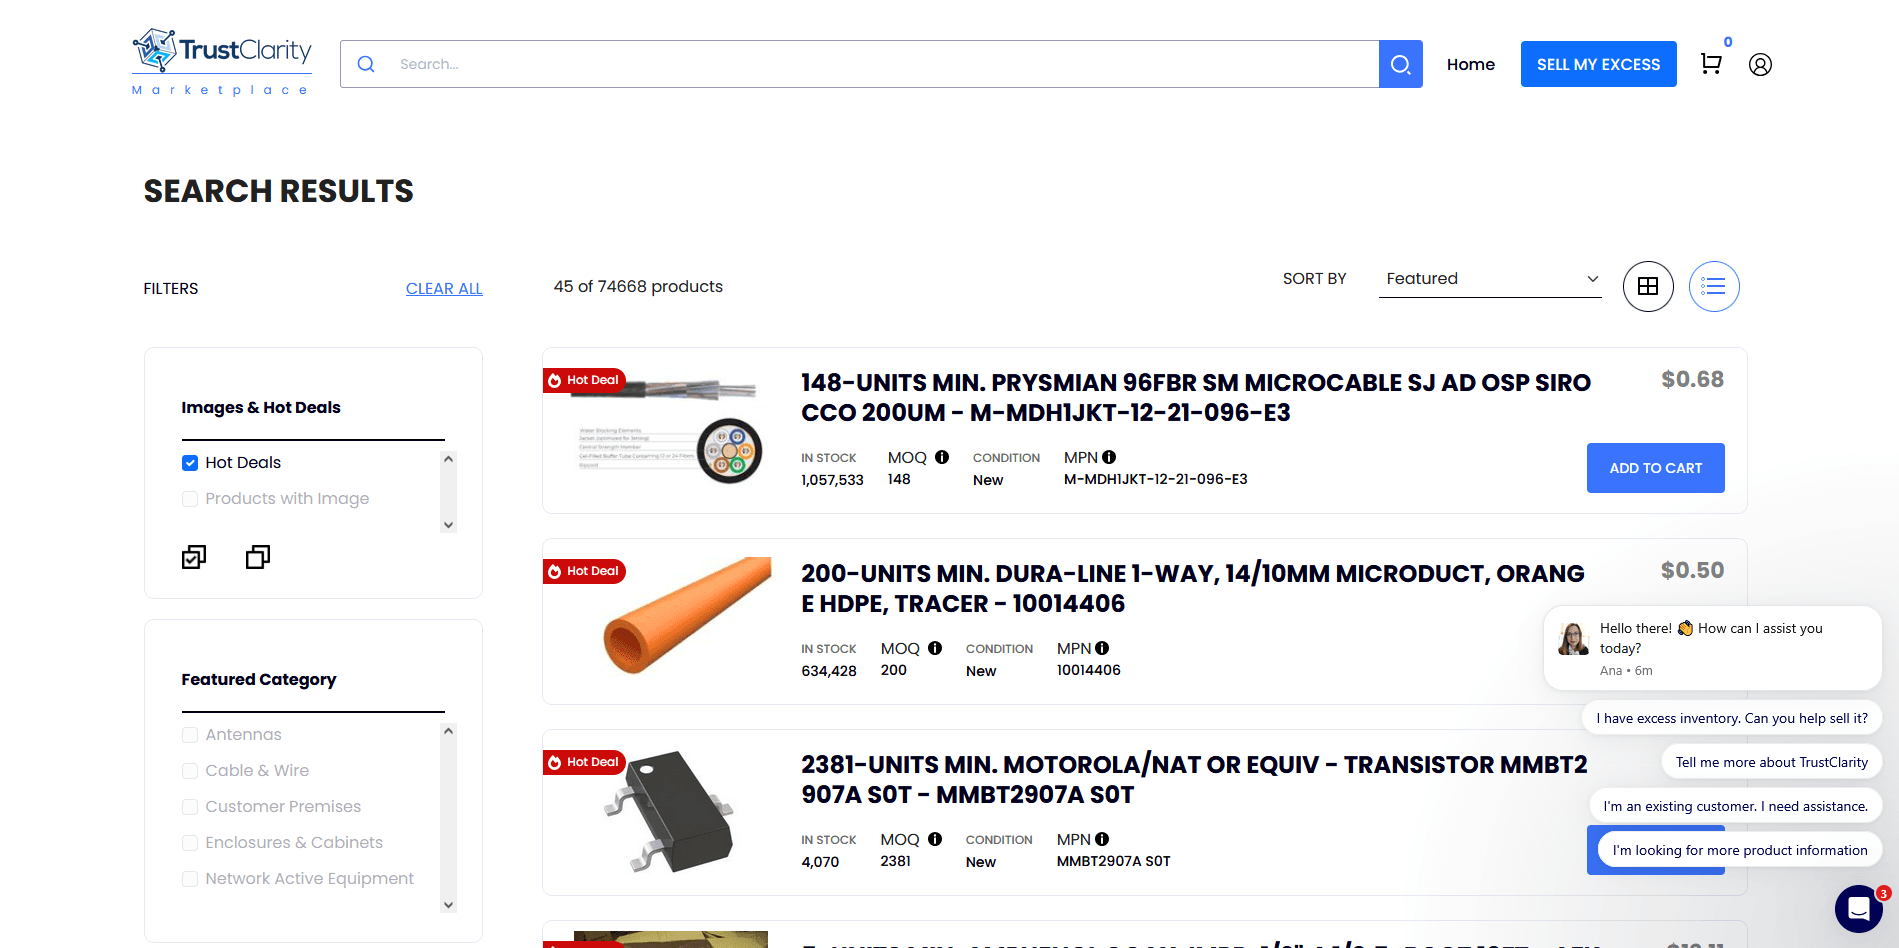Open the chat widget bubble

click(x=1859, y=908)
